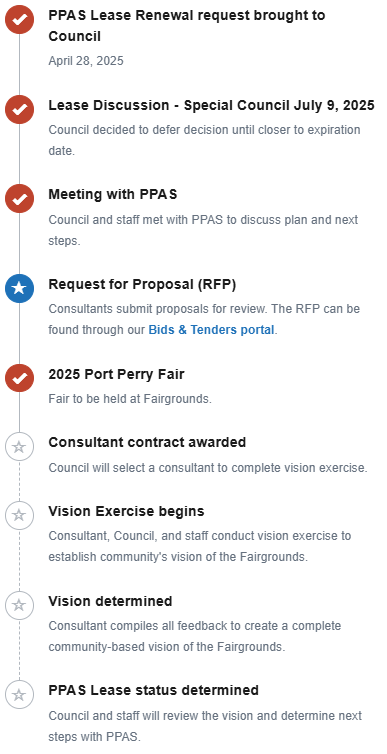This screenshot has height=754, width=387.
Task: Click the checkmark icon next to Lease Discussion
Action: [x=19, y=110]
